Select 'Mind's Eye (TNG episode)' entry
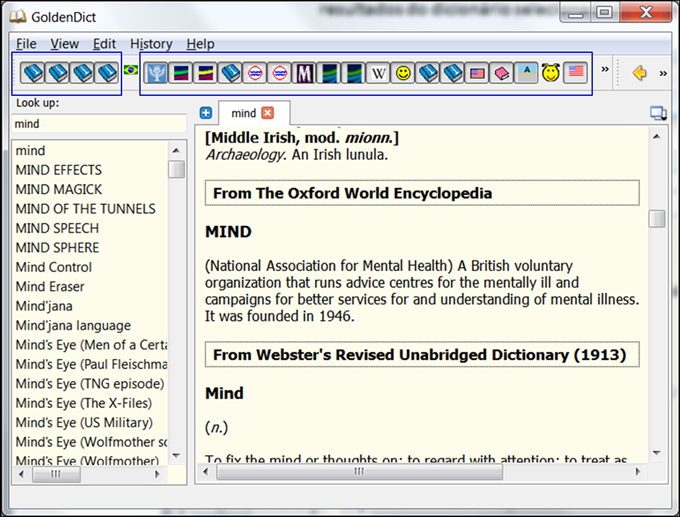Image resolution: width=680 pixels, height=517 pixels. 90,384
